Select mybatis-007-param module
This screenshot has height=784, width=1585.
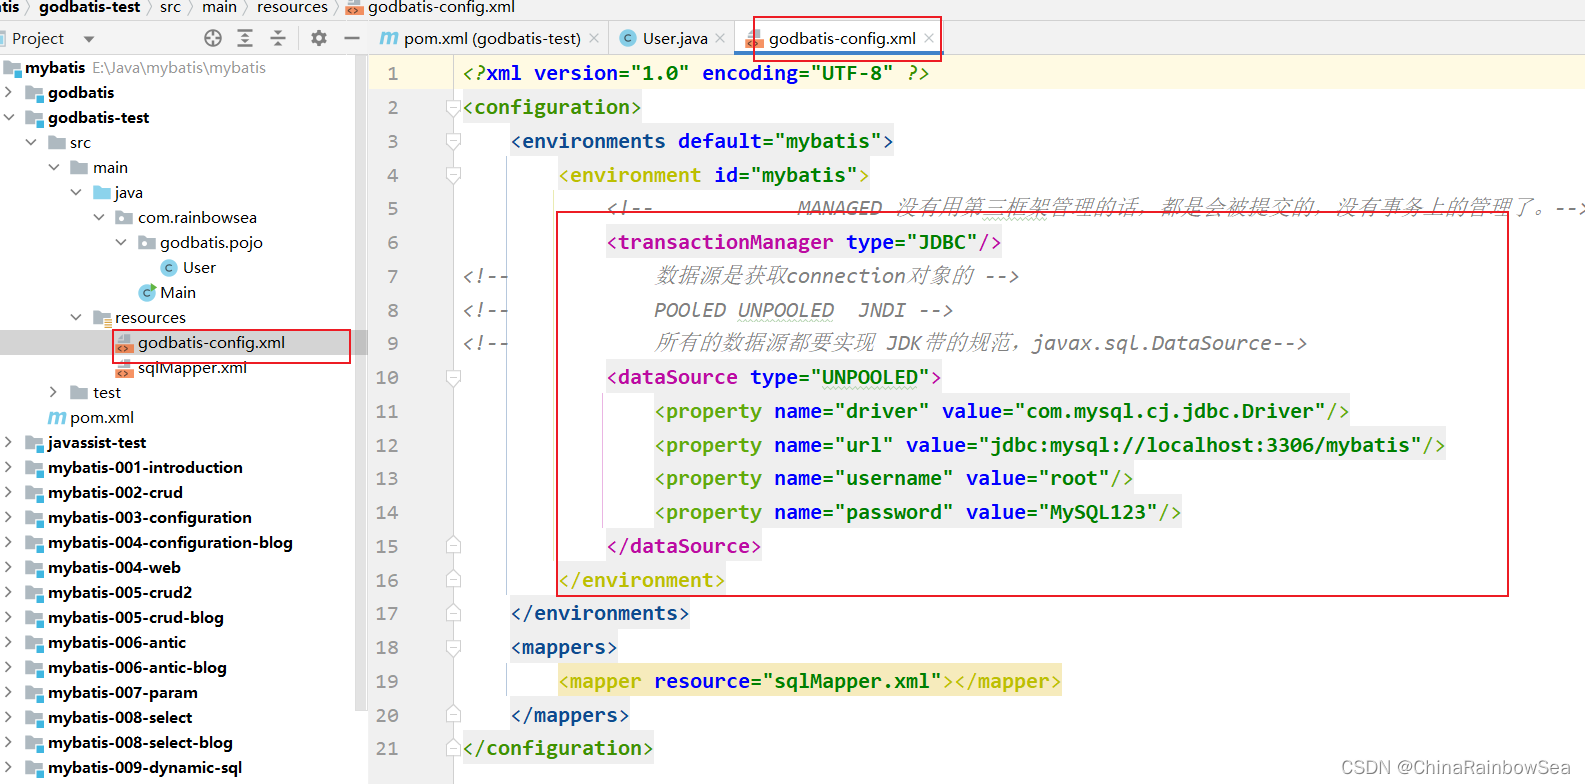click(x=123, y=692)
